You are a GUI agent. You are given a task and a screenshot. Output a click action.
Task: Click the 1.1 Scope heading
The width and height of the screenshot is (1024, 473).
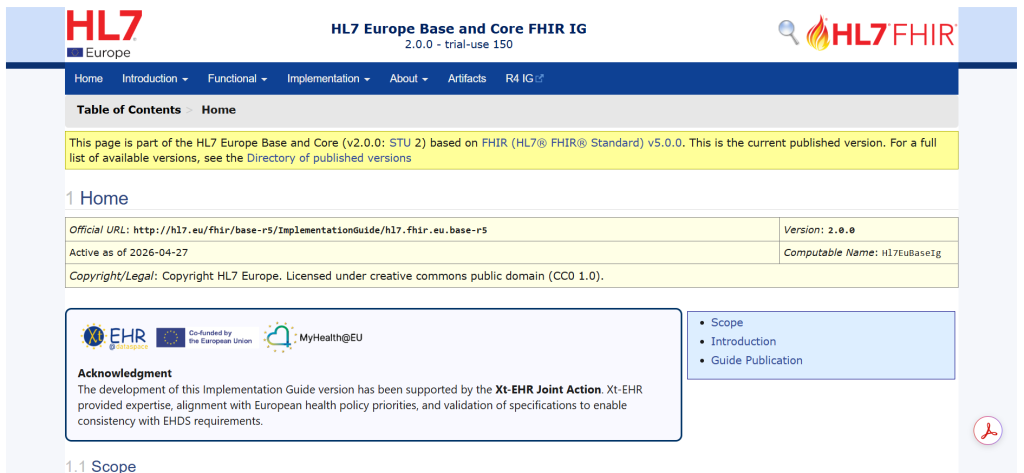(x=101, y=466)
